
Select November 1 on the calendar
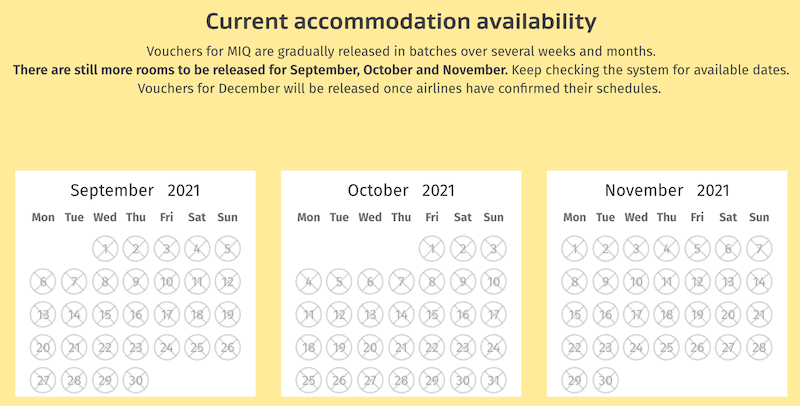pyautogui.click(x=575, y=249)
